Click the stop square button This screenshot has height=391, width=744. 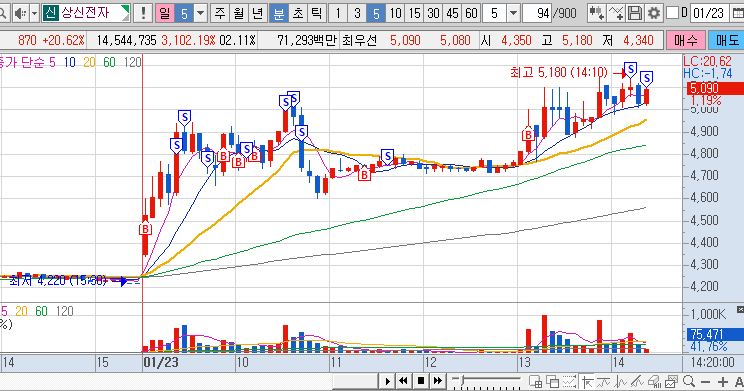click(x=420, y=381)
